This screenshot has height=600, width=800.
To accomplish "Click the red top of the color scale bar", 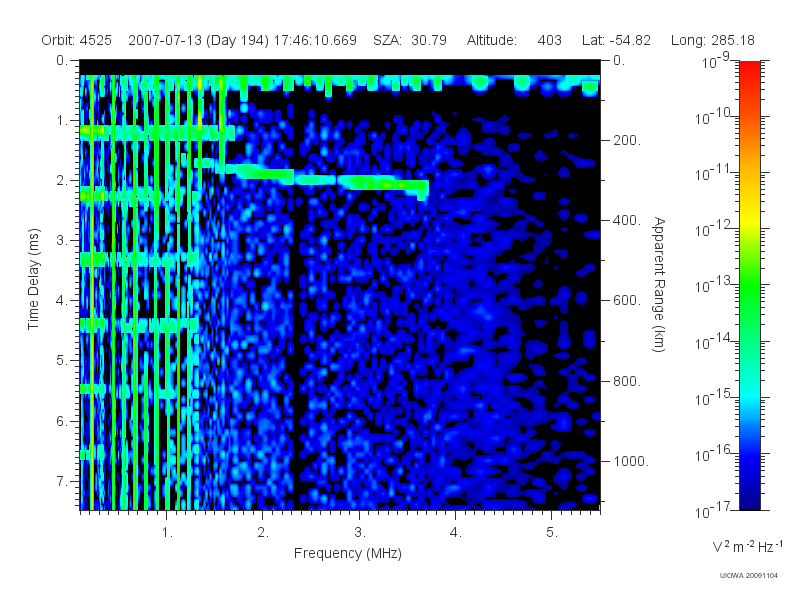I will 750,69.
